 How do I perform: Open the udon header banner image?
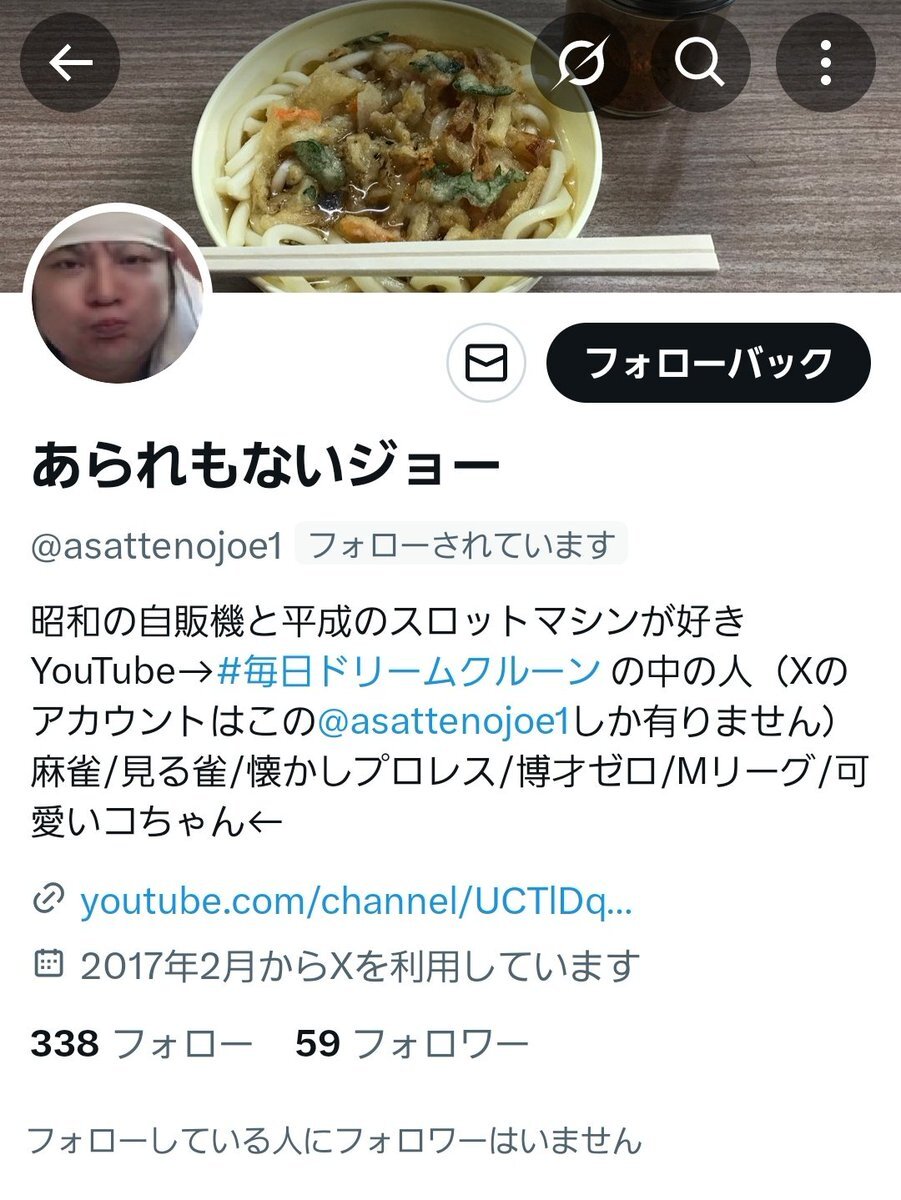(x=450, y=146)
